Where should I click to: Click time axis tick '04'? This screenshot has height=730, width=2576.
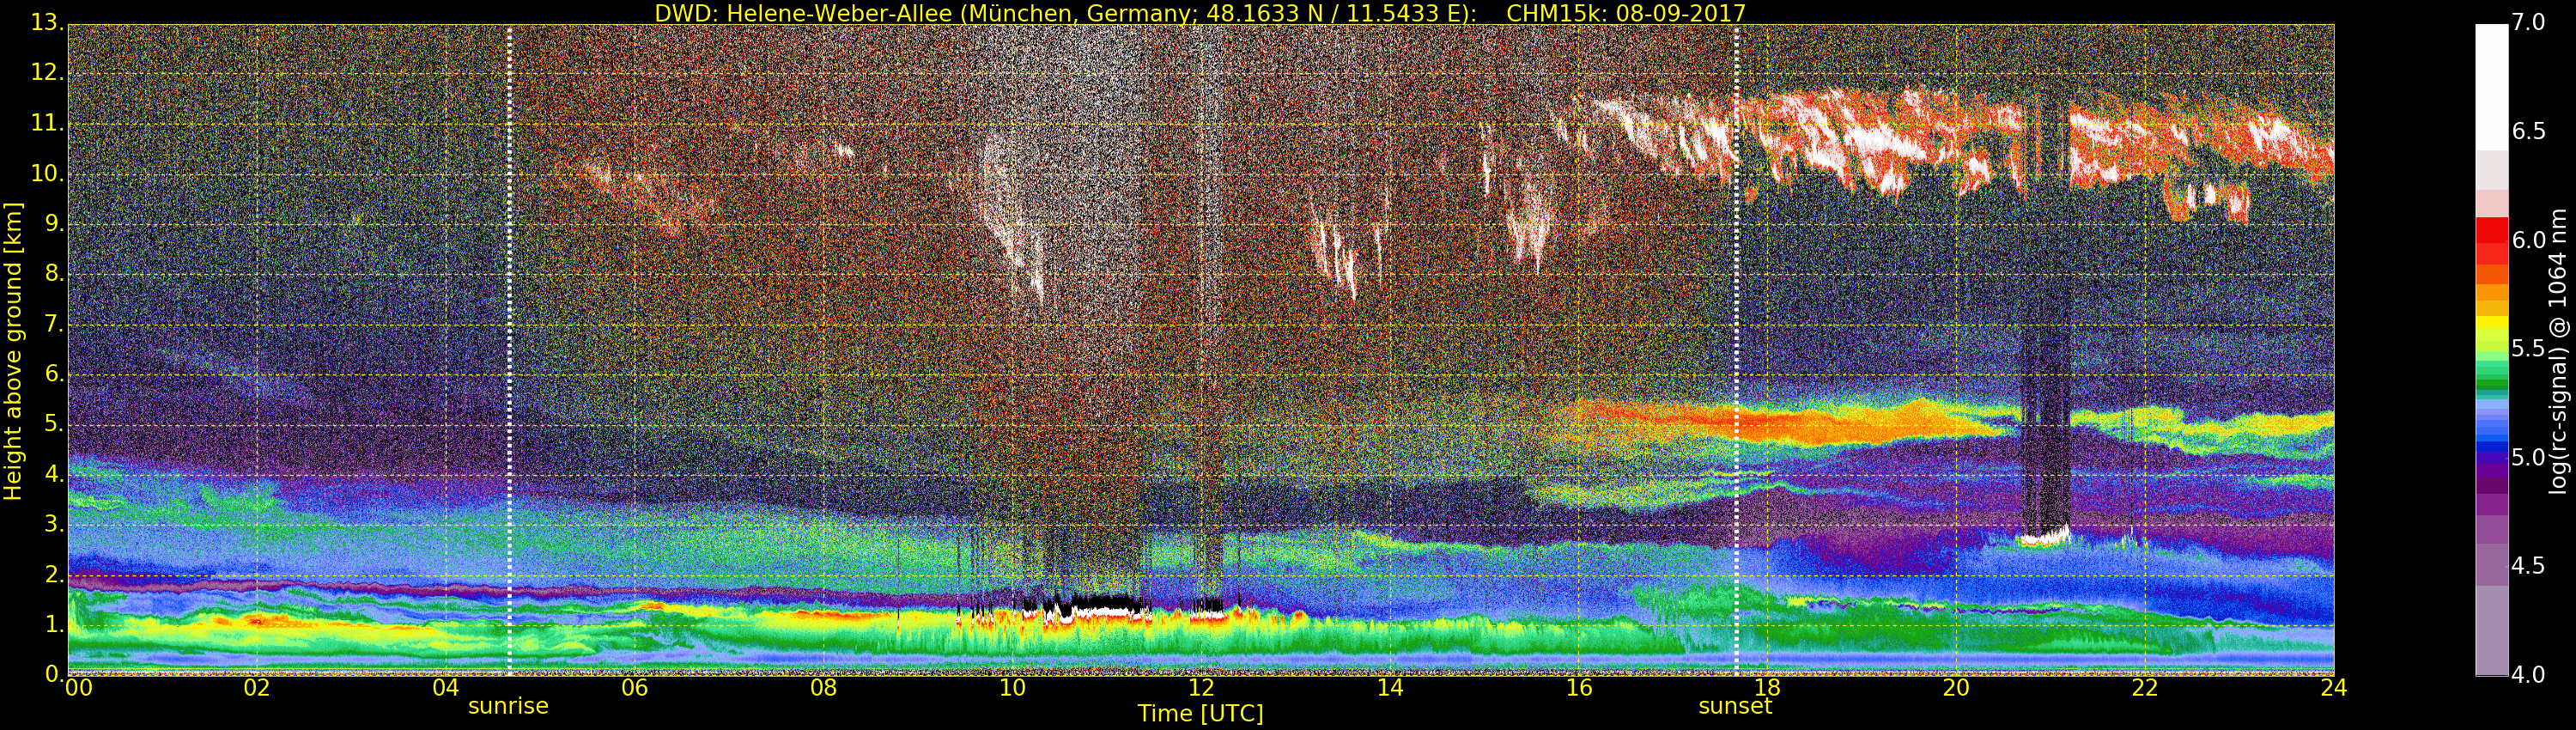coord(446,688)
